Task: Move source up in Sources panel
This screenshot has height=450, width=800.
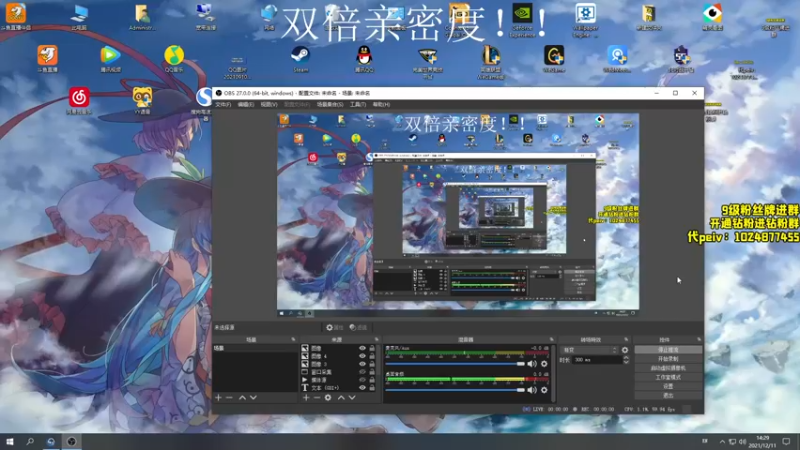Action: [x=341, y=397]
